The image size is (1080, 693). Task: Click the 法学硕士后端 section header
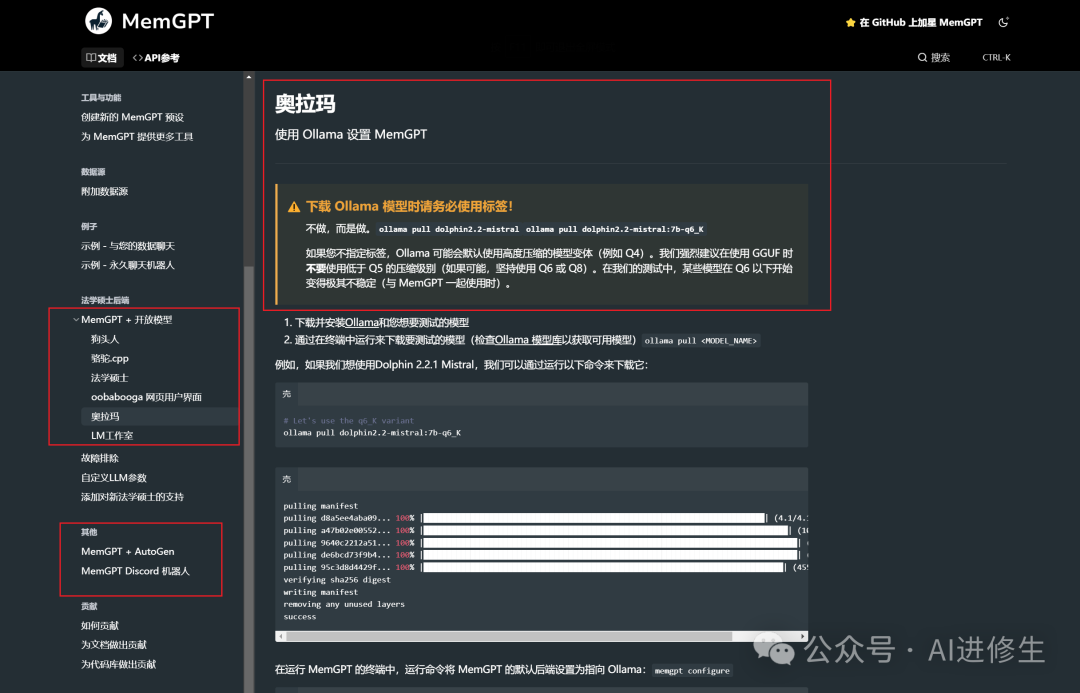[x=105, y=300]
